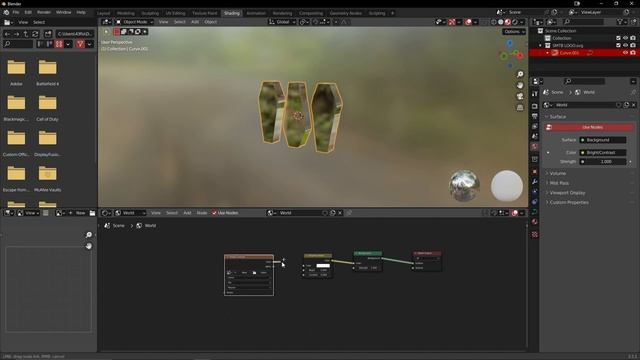
Task: Toggle Use Nodes checkbox in node editor
Action: point(214,213)
